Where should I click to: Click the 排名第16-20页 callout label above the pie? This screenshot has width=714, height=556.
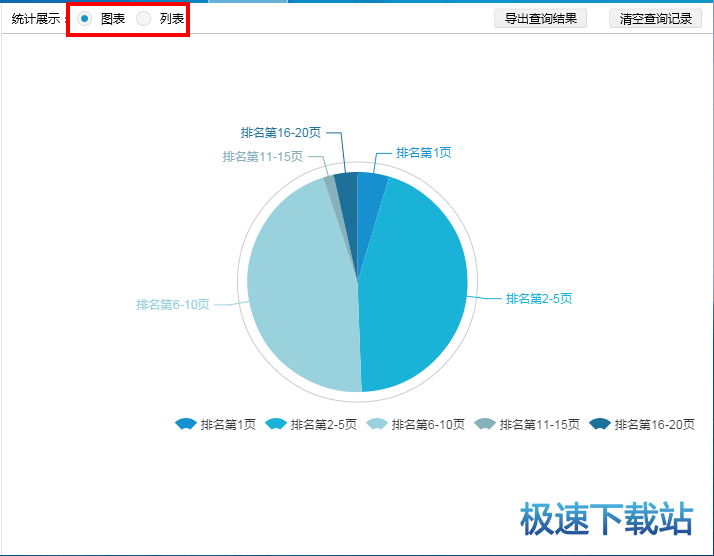pos(280,133)
